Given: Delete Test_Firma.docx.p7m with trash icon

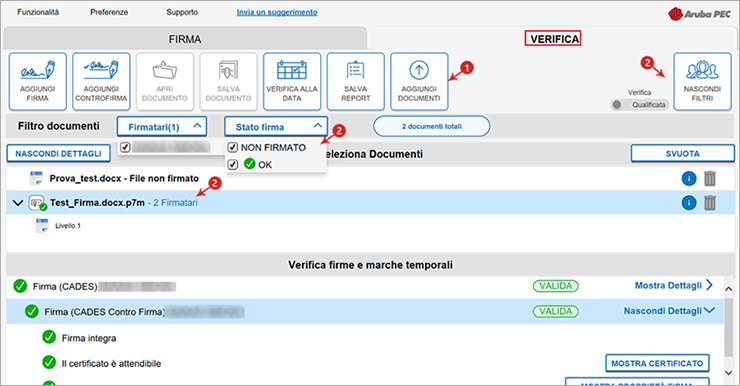Looking at the screenshot, I should [x=710, y=203].
